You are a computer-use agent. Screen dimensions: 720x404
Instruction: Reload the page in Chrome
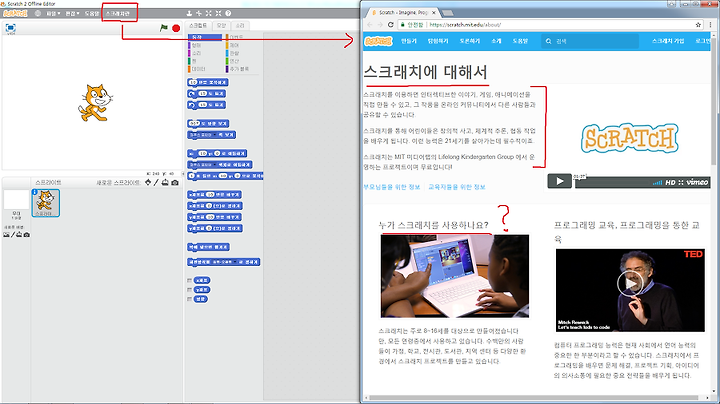pos(391,24)
